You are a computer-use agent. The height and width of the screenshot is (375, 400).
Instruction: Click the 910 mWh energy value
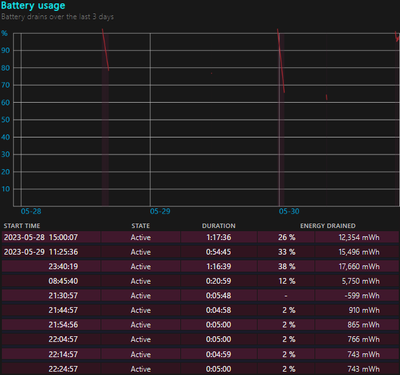pos(364,310)
